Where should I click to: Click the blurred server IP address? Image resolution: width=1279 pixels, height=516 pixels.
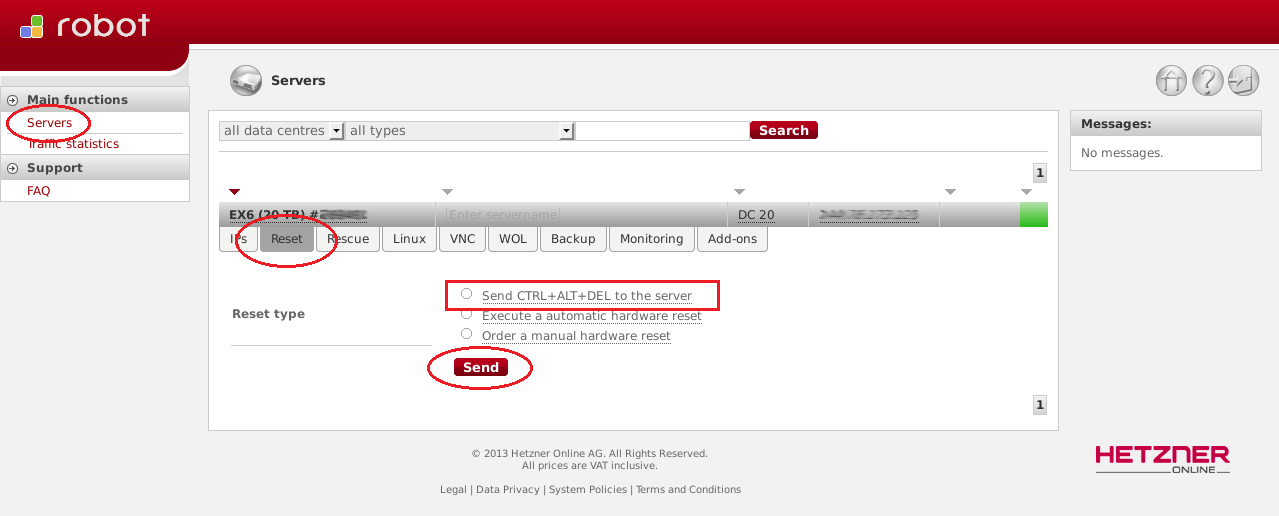pyautogui.click(x=868, y=214)
